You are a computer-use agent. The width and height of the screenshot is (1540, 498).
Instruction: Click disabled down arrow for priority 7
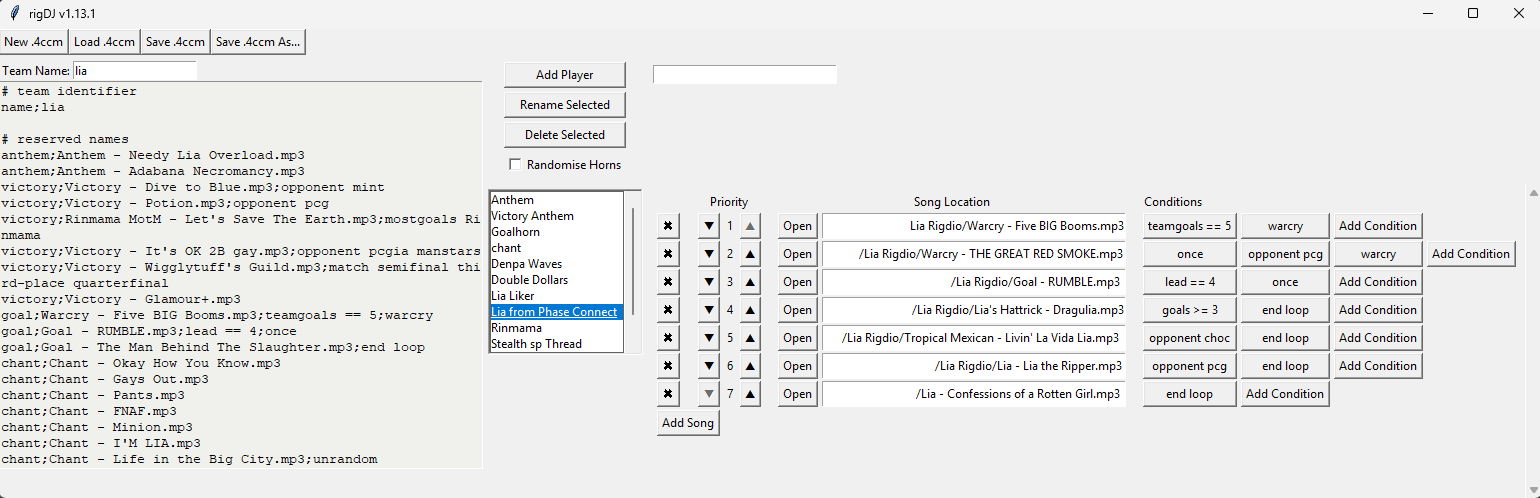tap(709, 394)
